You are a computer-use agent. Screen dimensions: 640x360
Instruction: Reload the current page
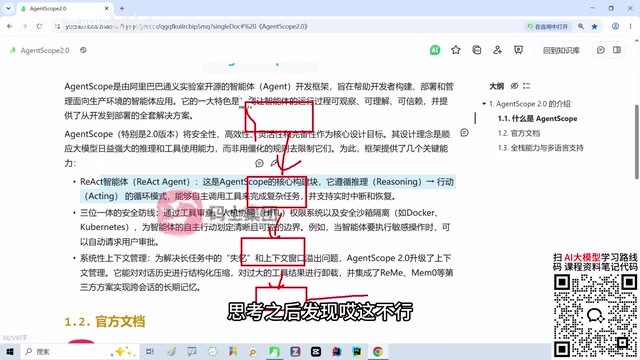click(39, 27)
